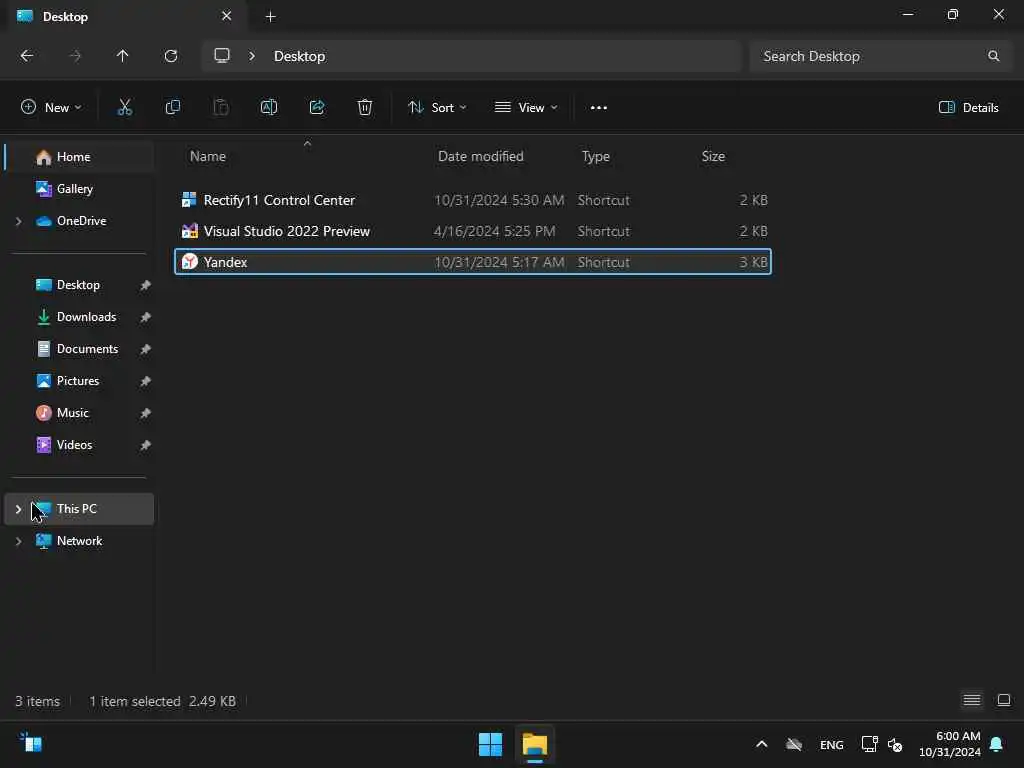1024x768 pixels.
Task: Rename the selected Yandex shortcut
Action: 269,108
